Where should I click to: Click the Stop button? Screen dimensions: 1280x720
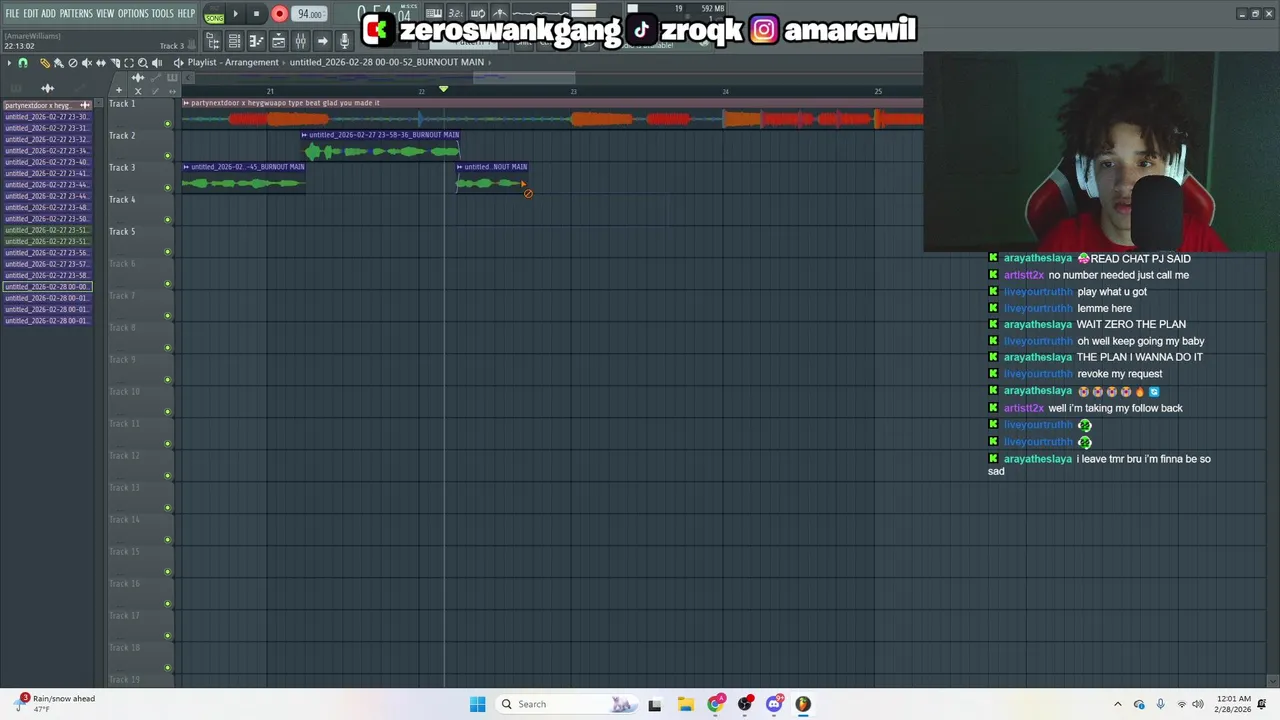(x=256, y=14)
